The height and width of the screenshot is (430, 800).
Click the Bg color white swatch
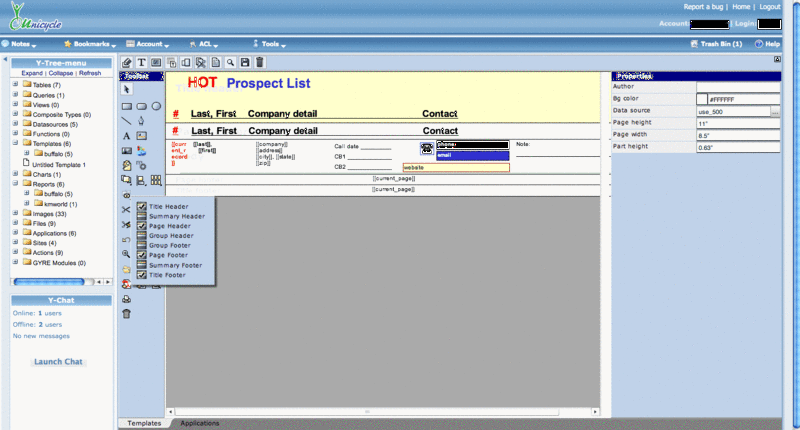[x=702, y=100]
